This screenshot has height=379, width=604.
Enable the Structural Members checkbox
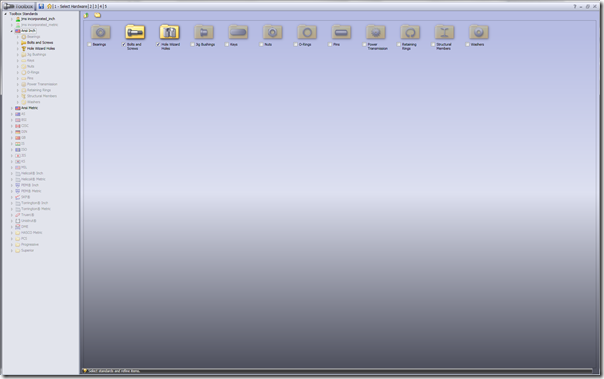(x=433, y=45)
